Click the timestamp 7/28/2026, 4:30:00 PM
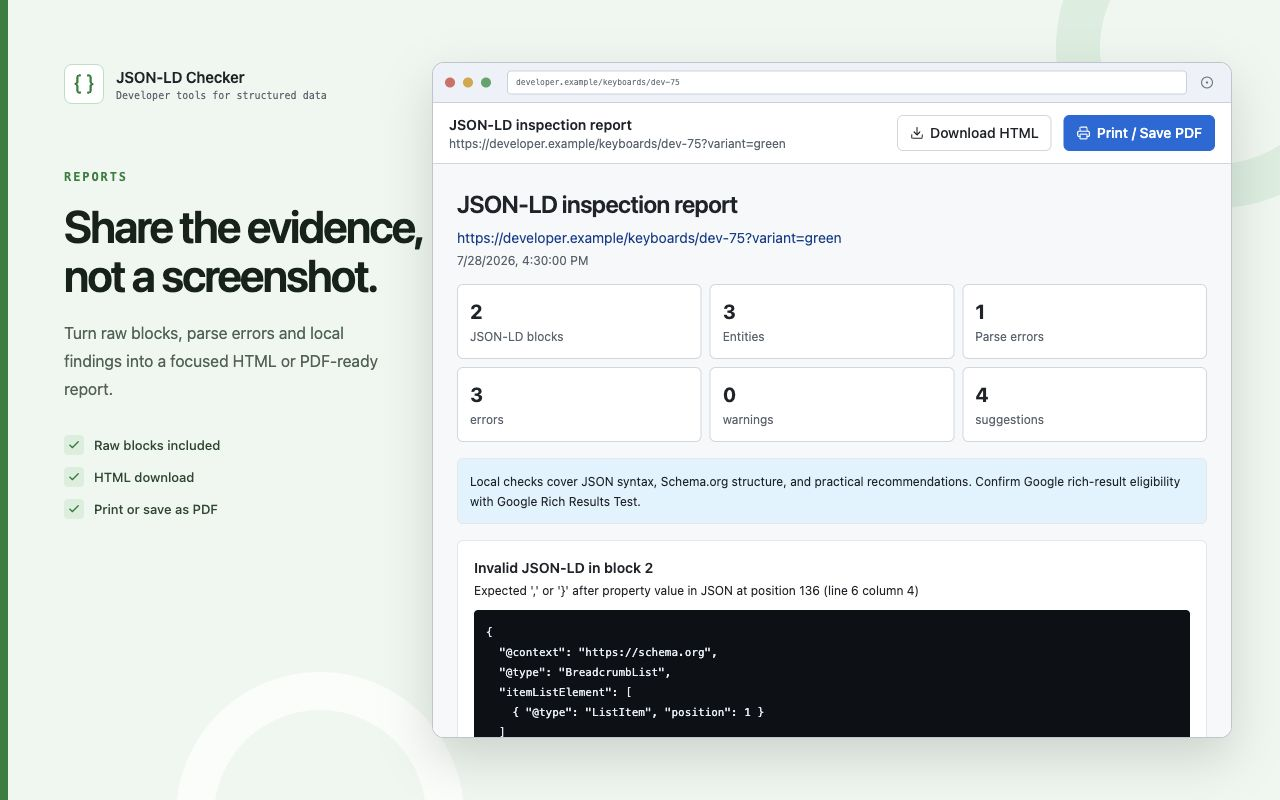 coord(522,261)
